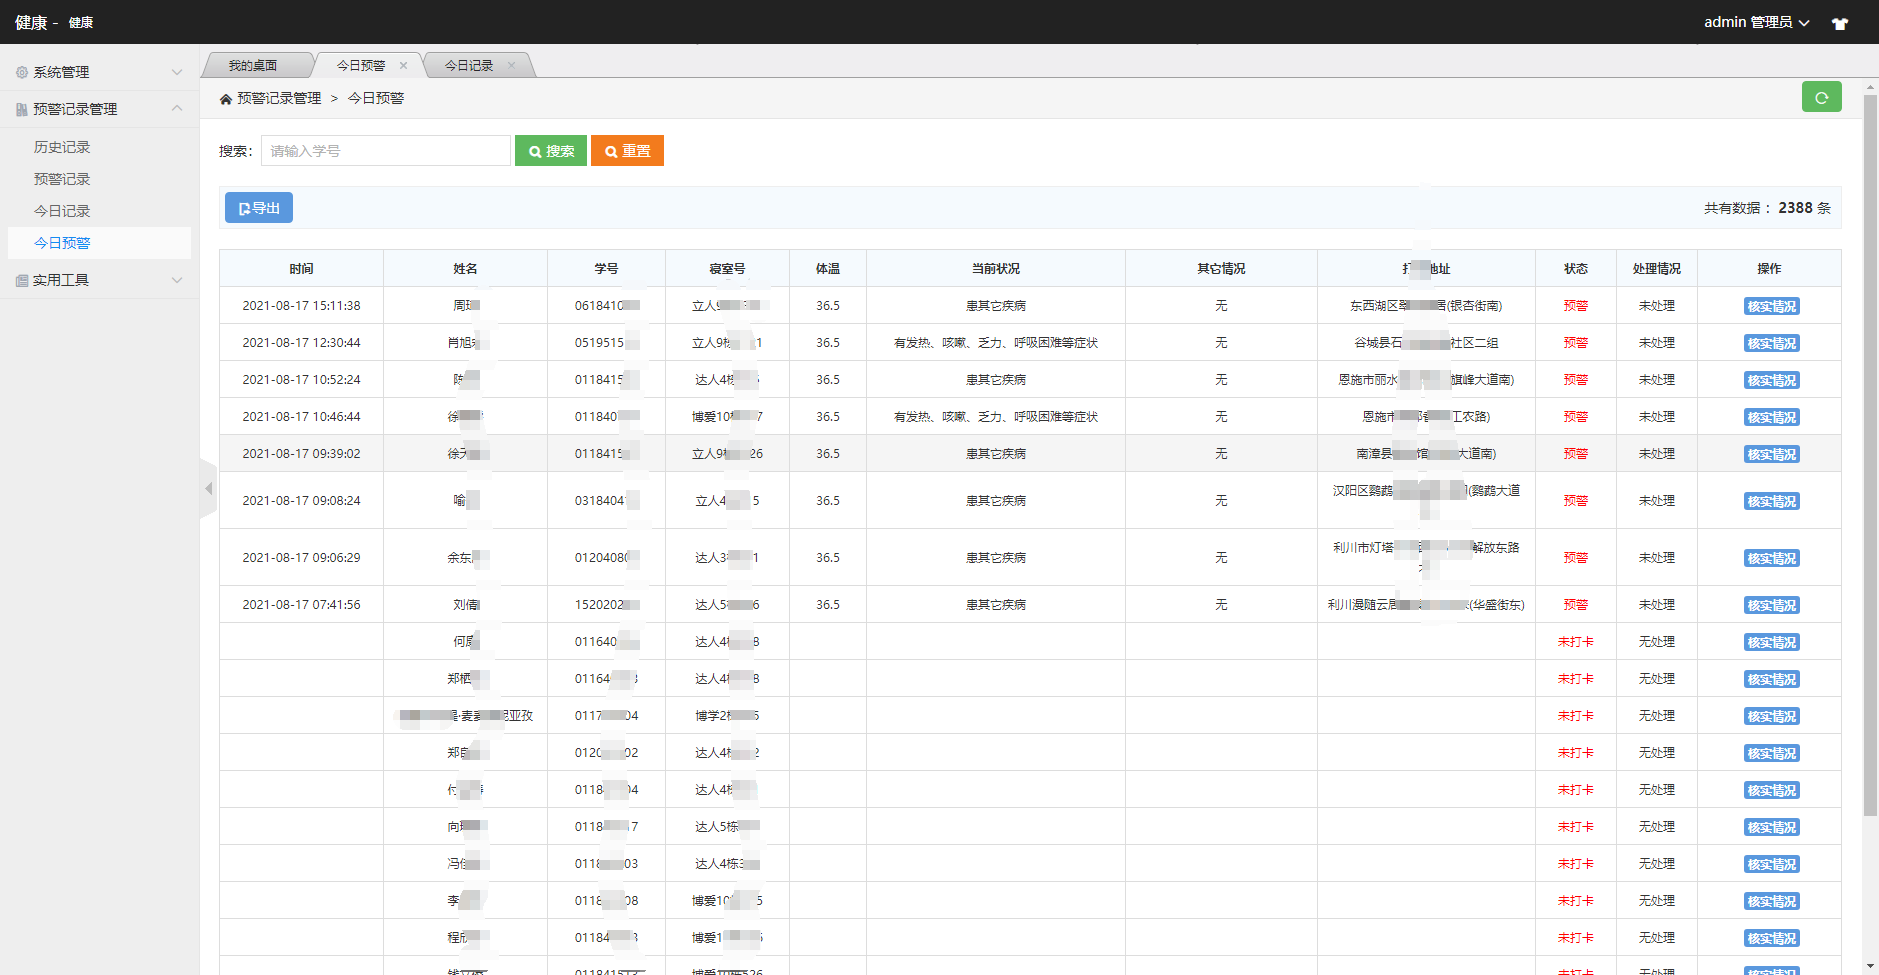This screenshot has width=1879, height=975.
Task: Click the 当前状况 column header
Action: 996,269
